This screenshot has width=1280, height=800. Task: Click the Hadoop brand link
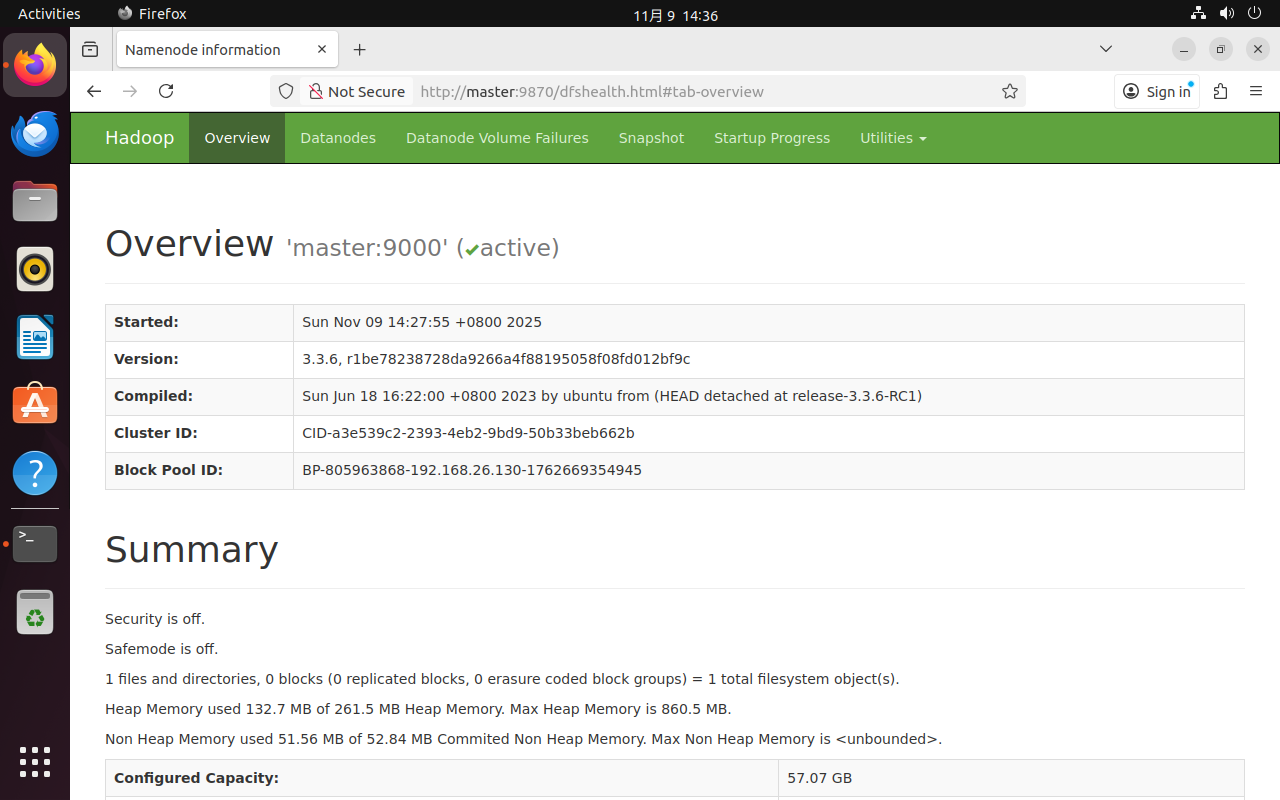coord(139,138)
